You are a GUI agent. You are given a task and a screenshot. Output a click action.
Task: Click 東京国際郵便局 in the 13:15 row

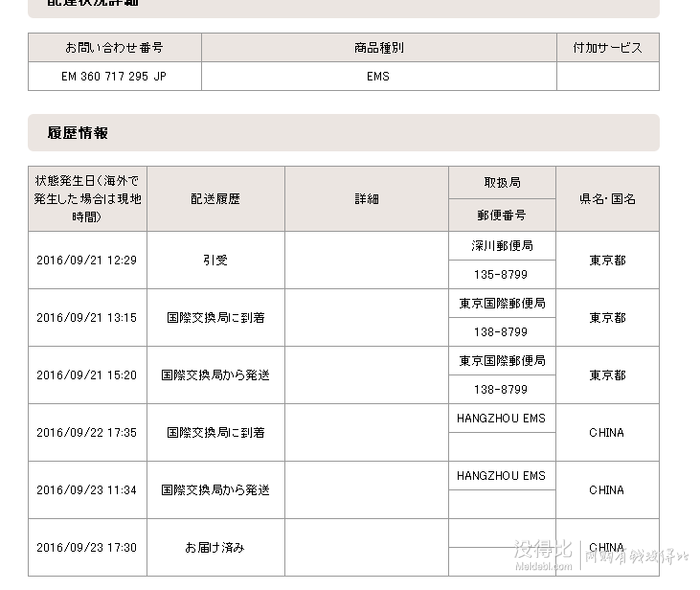pos(502,303)
